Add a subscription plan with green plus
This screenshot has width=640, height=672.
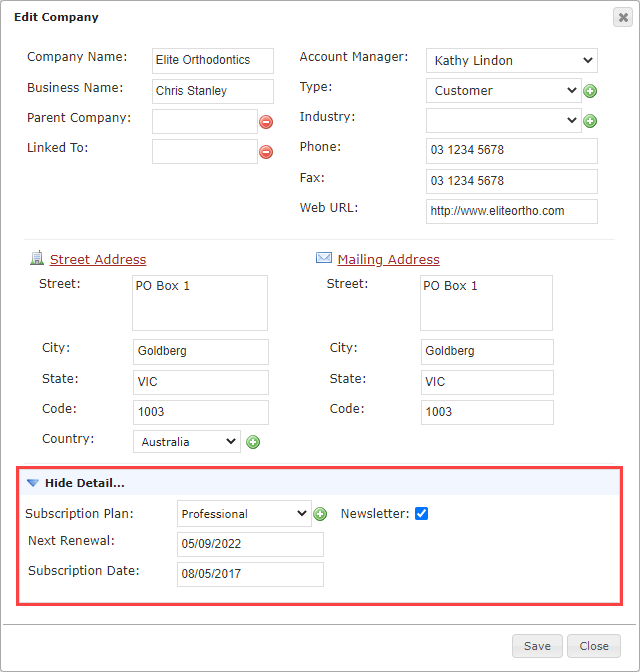pyautogui.click(x=320, y=513)
